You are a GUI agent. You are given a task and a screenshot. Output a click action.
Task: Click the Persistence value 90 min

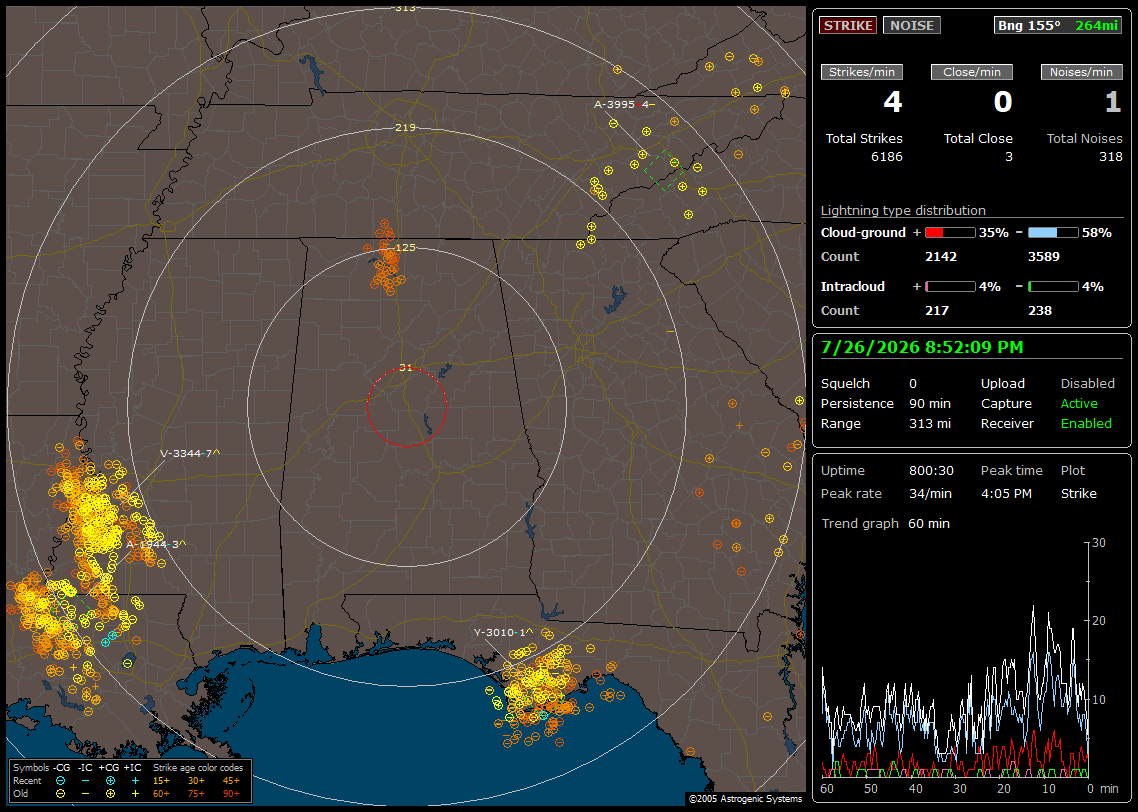pyautogui.click(x=930, y=403)
